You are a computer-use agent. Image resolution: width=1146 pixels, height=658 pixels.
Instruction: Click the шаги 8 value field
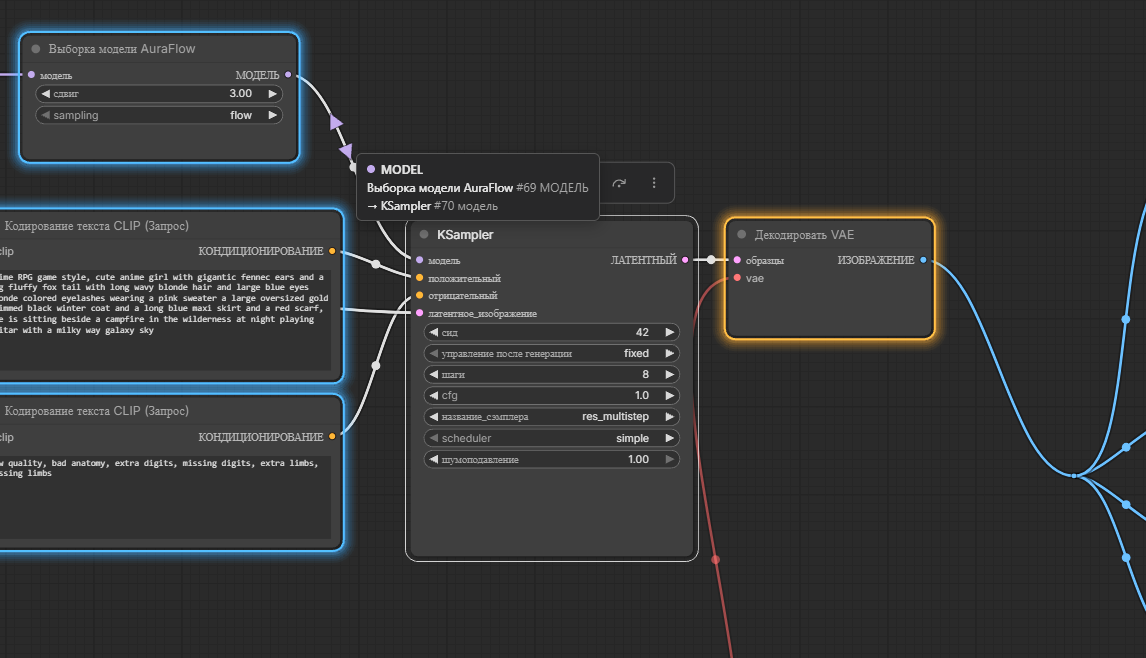pyautogui.click(x=552, y=374)
